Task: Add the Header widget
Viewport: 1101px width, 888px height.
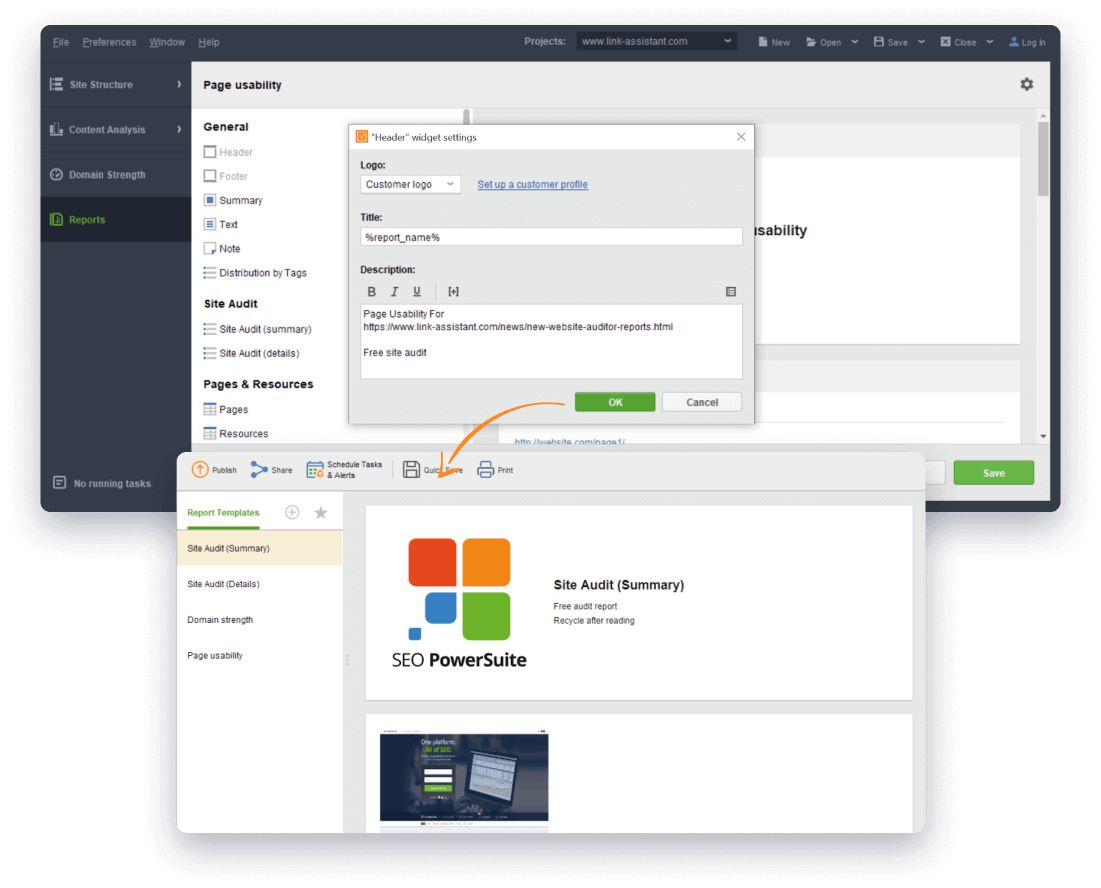Action: coord(228,152)
